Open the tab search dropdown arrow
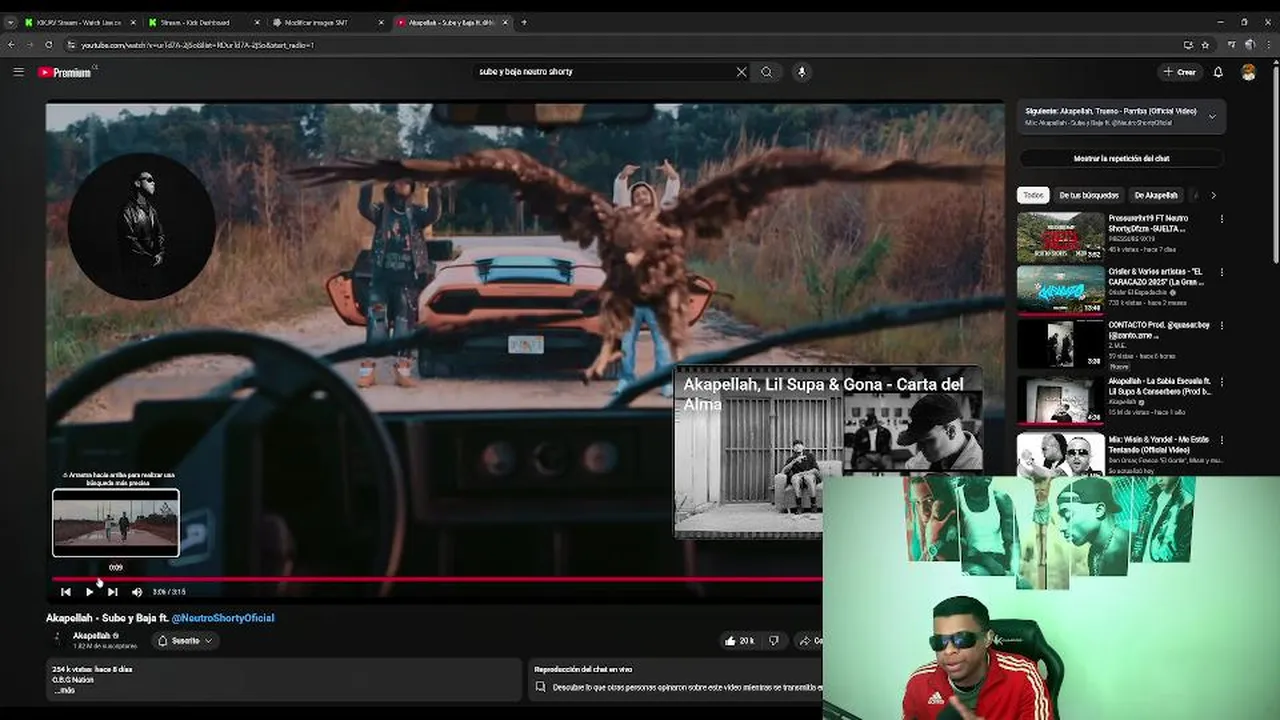 pos(9,22)
